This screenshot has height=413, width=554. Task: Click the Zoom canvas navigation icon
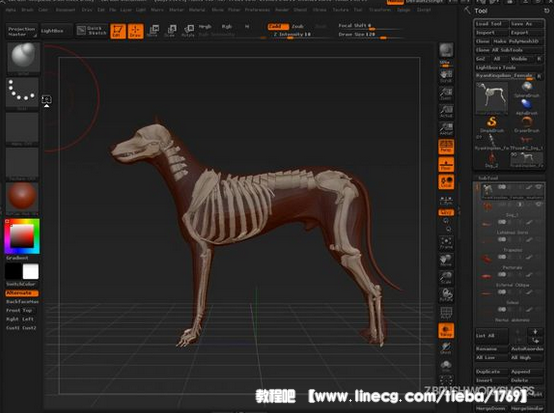[446, 94]
